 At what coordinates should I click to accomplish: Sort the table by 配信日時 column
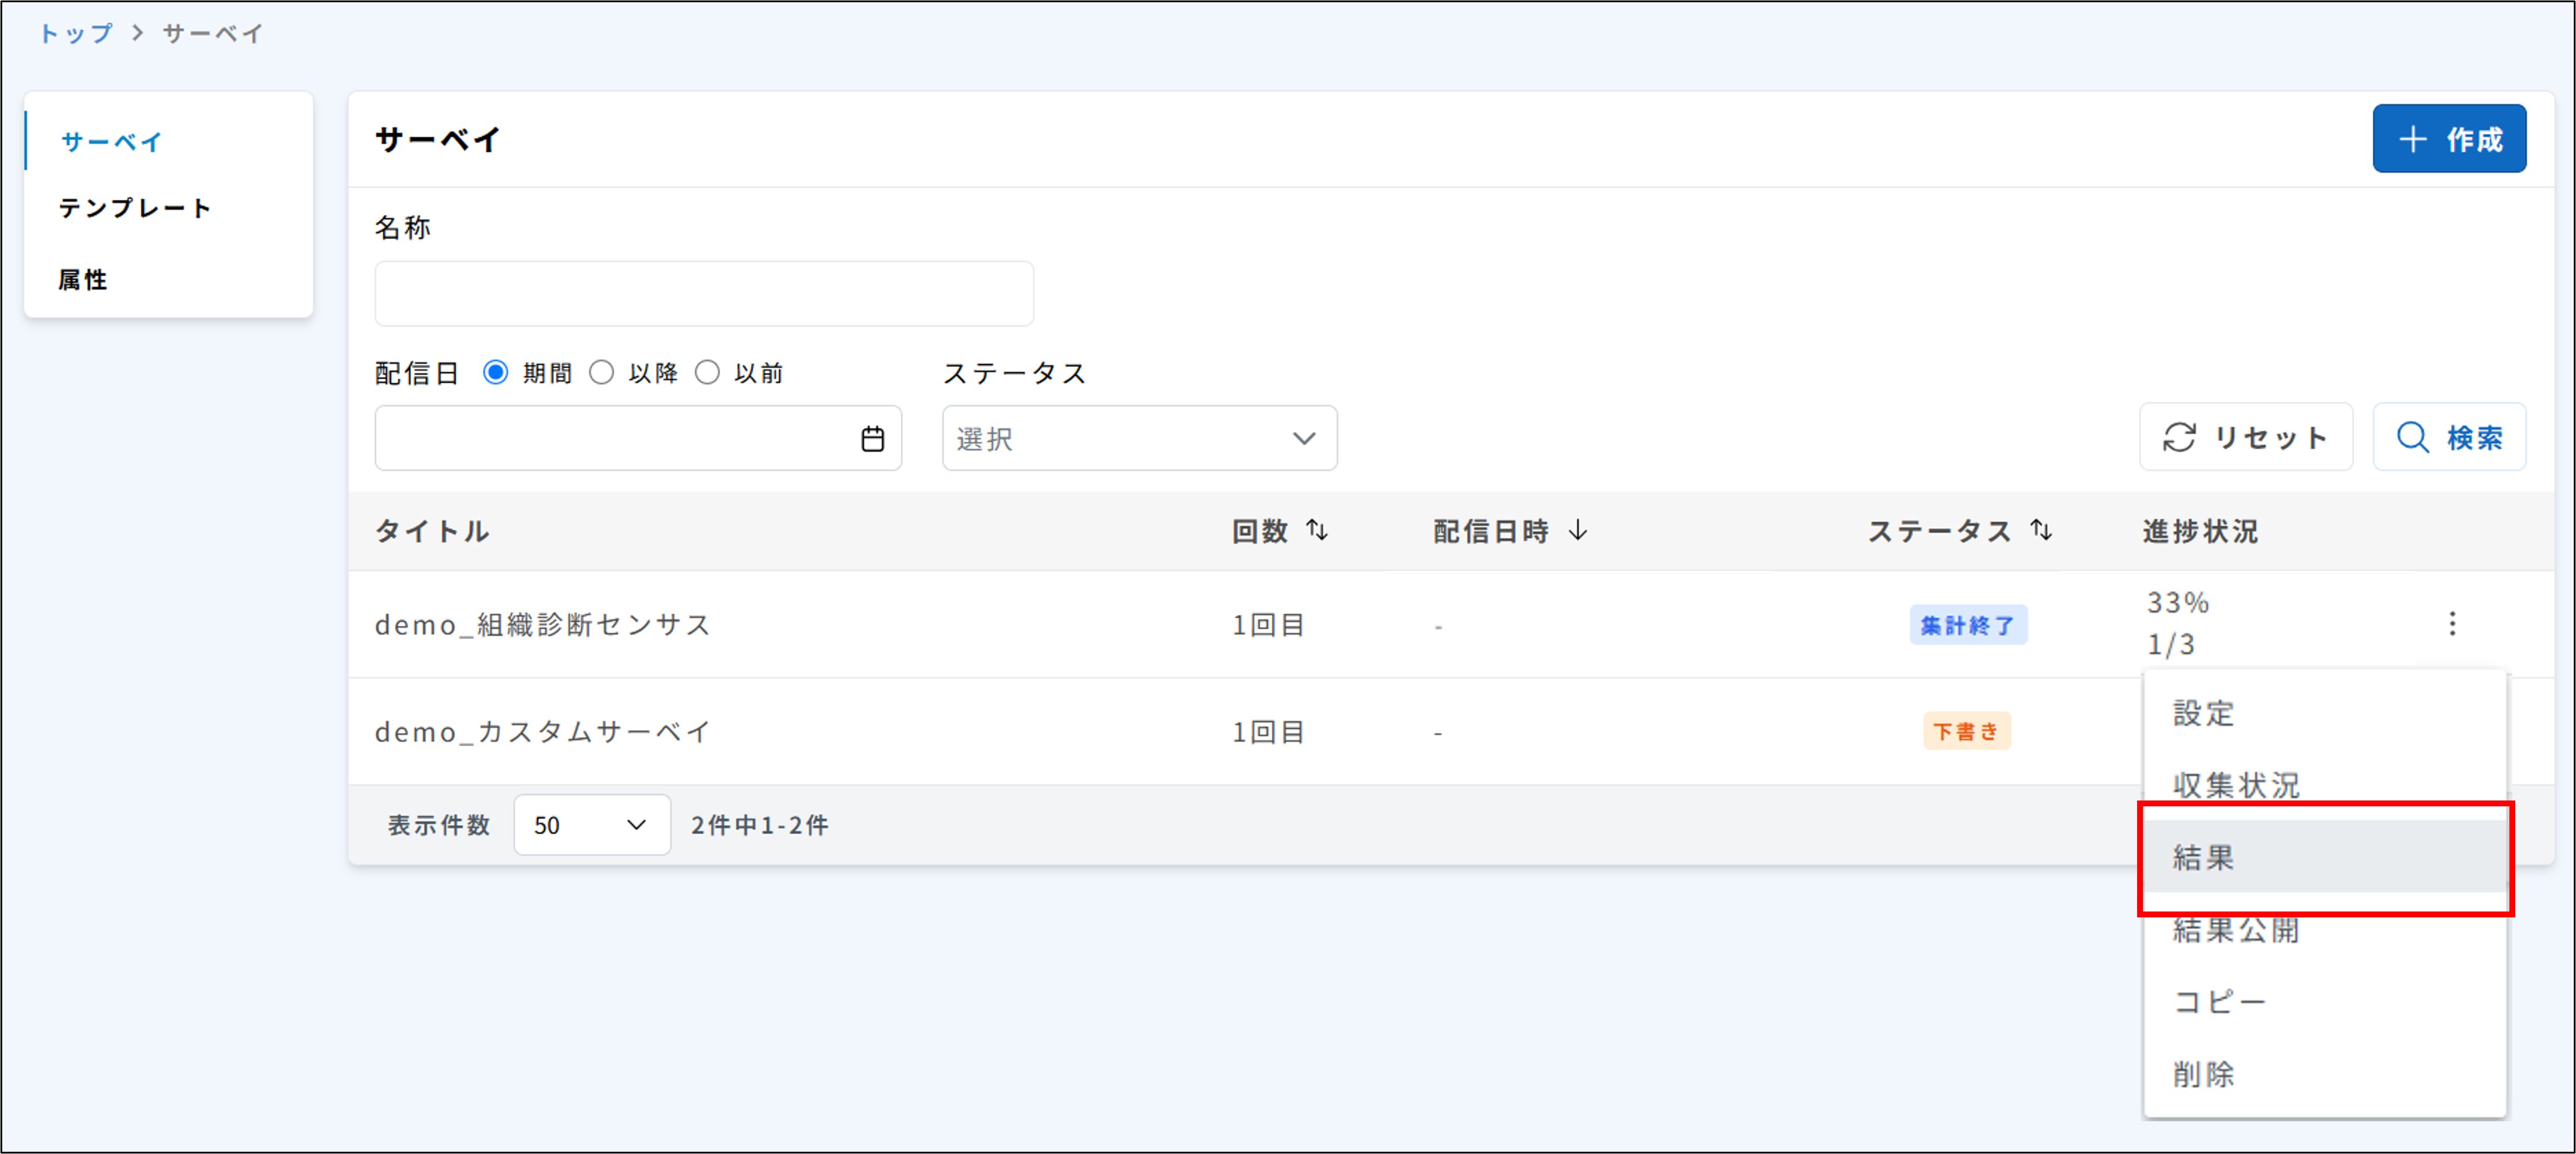point(1578,531)
